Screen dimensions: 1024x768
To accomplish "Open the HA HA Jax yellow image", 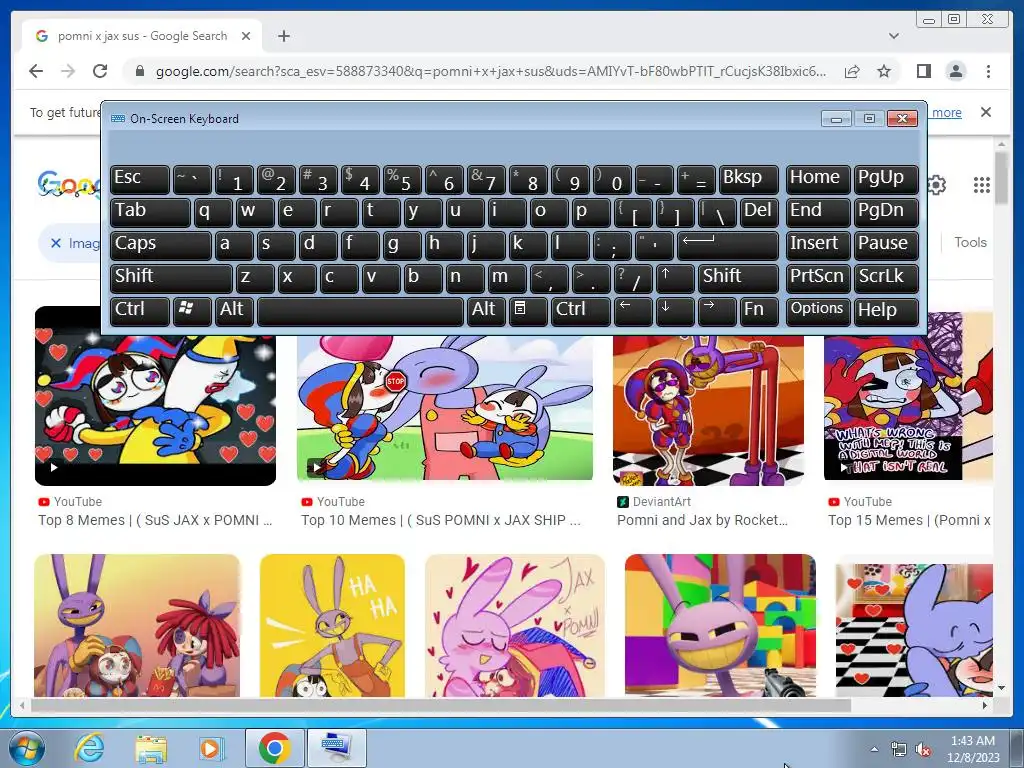I will (332, 626).
